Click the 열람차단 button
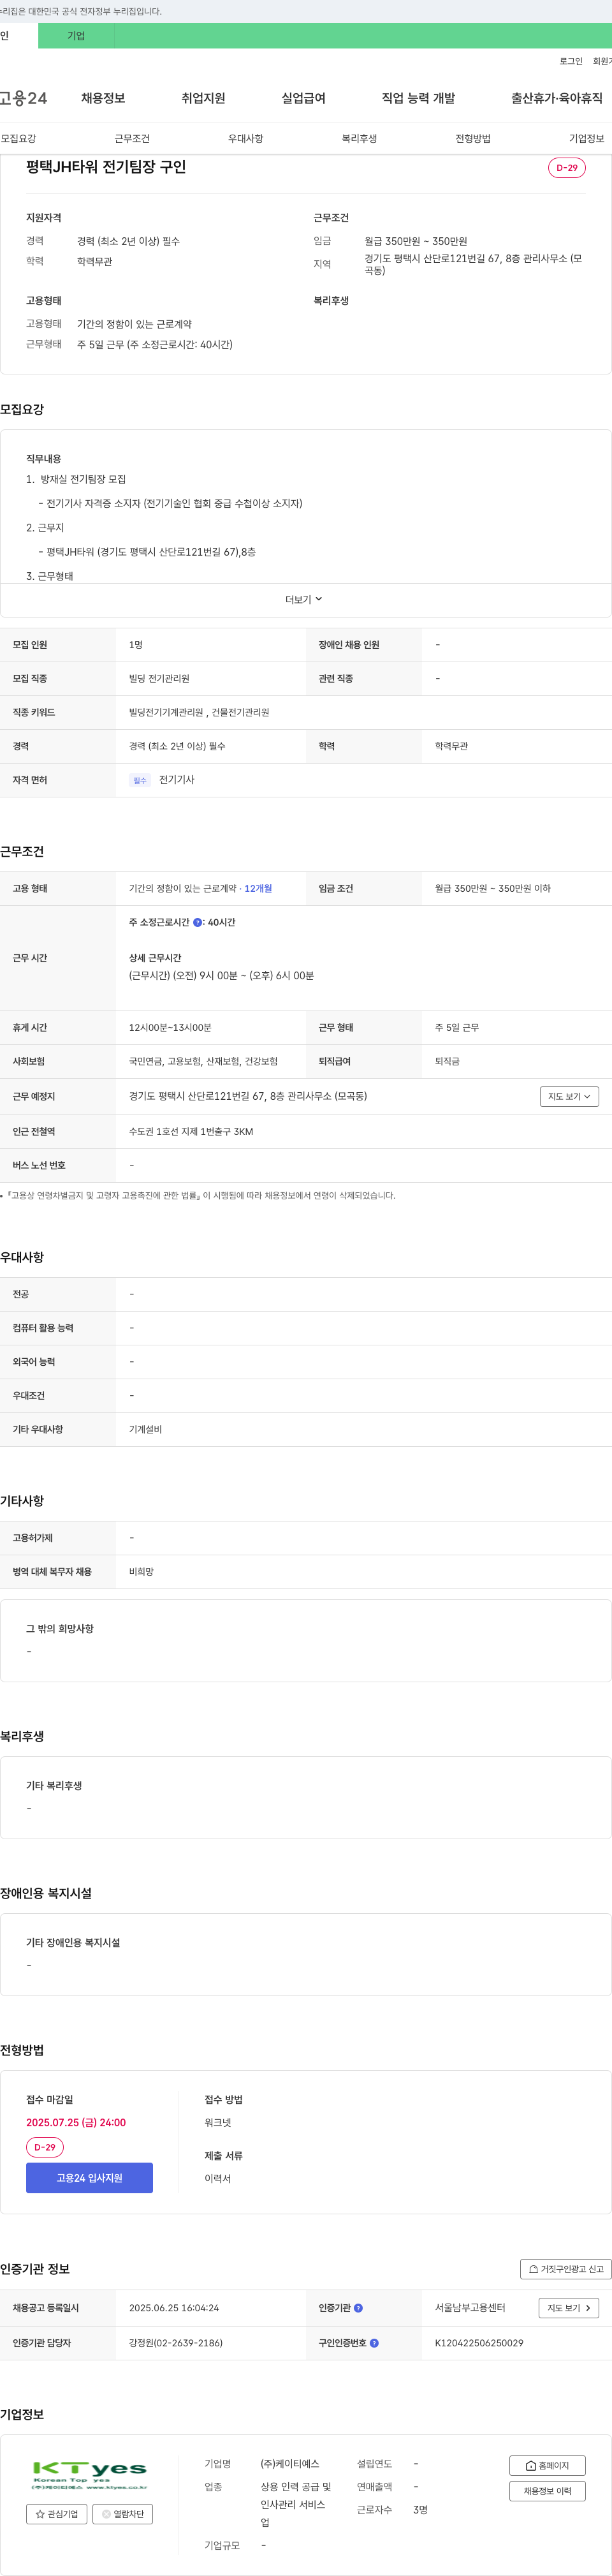The width and height of the screenshot is (612, 2576). point(122,2514)
